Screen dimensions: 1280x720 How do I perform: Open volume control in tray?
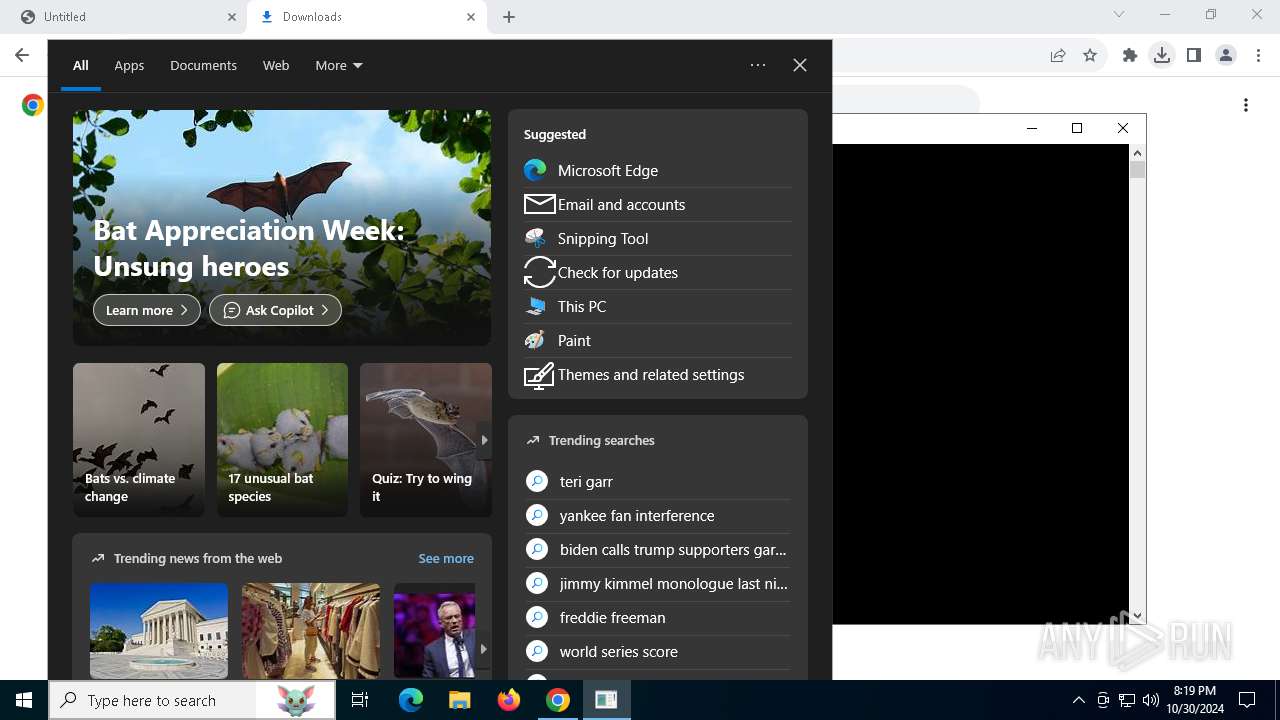1151,700
